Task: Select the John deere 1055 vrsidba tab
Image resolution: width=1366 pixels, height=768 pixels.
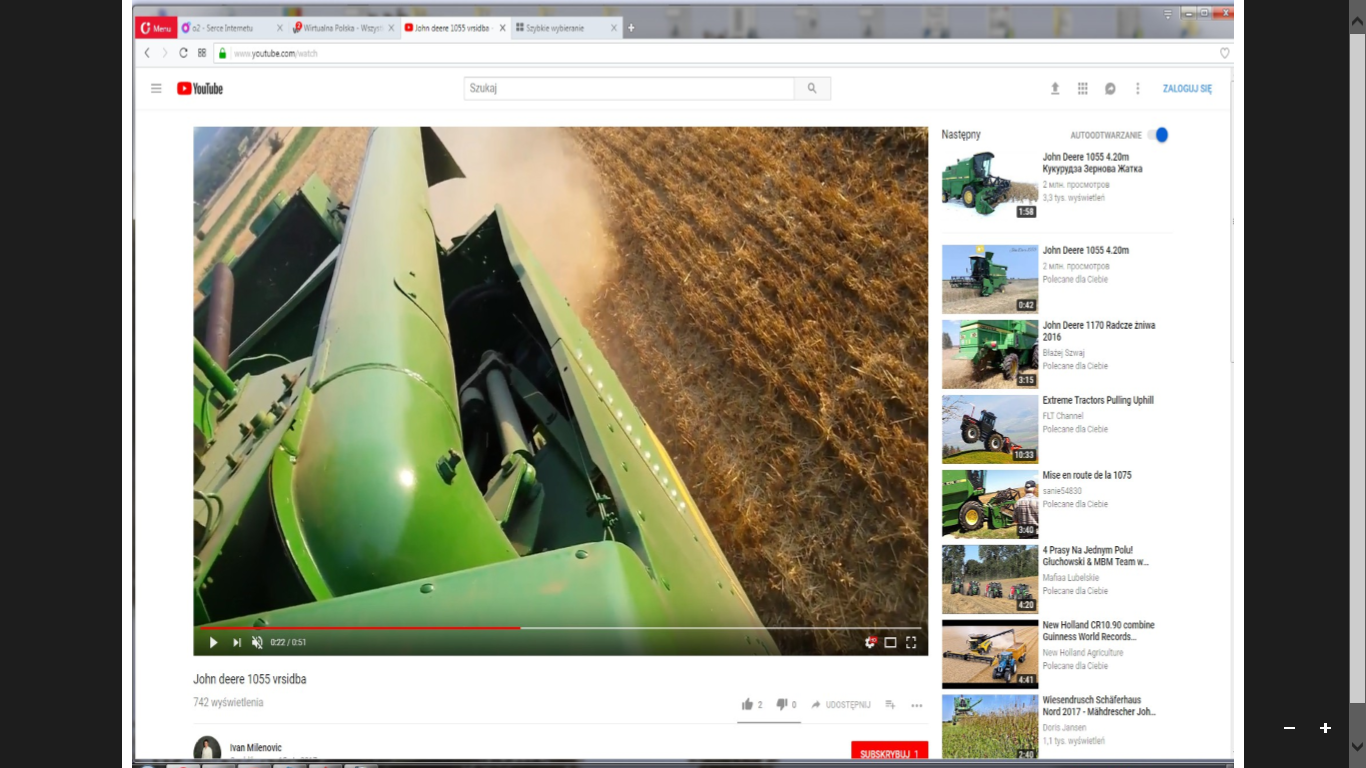Action: tap(456, 28)
